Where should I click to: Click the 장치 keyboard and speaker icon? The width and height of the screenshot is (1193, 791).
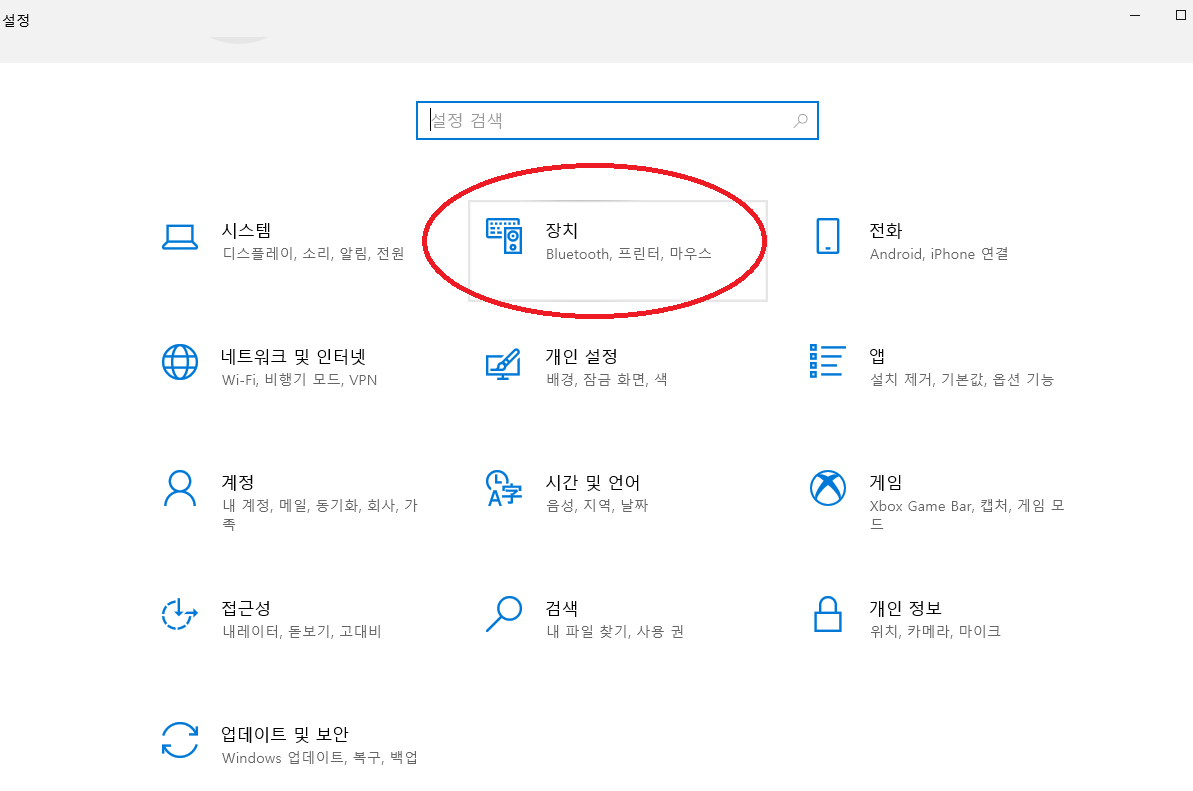504,236
